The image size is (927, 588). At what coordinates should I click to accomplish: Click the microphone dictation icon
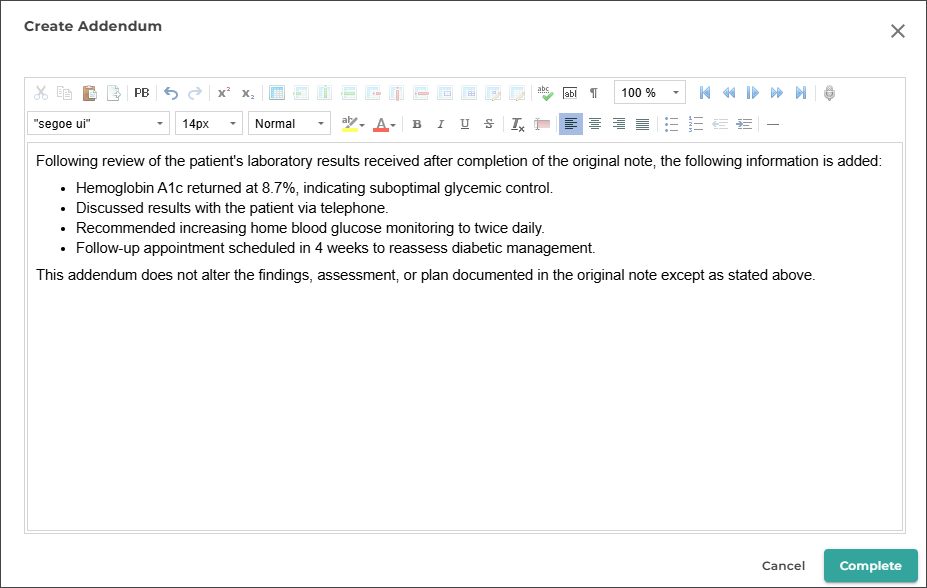829,93
